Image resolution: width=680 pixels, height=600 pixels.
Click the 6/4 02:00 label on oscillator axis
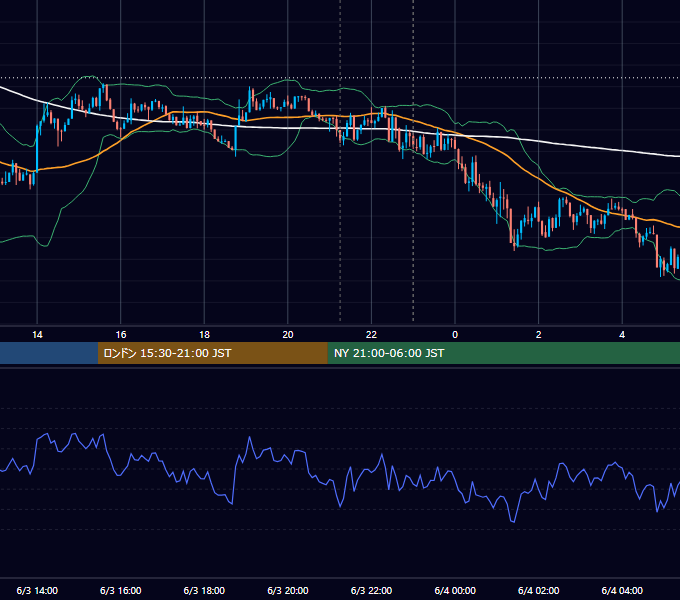pos(539,590)
